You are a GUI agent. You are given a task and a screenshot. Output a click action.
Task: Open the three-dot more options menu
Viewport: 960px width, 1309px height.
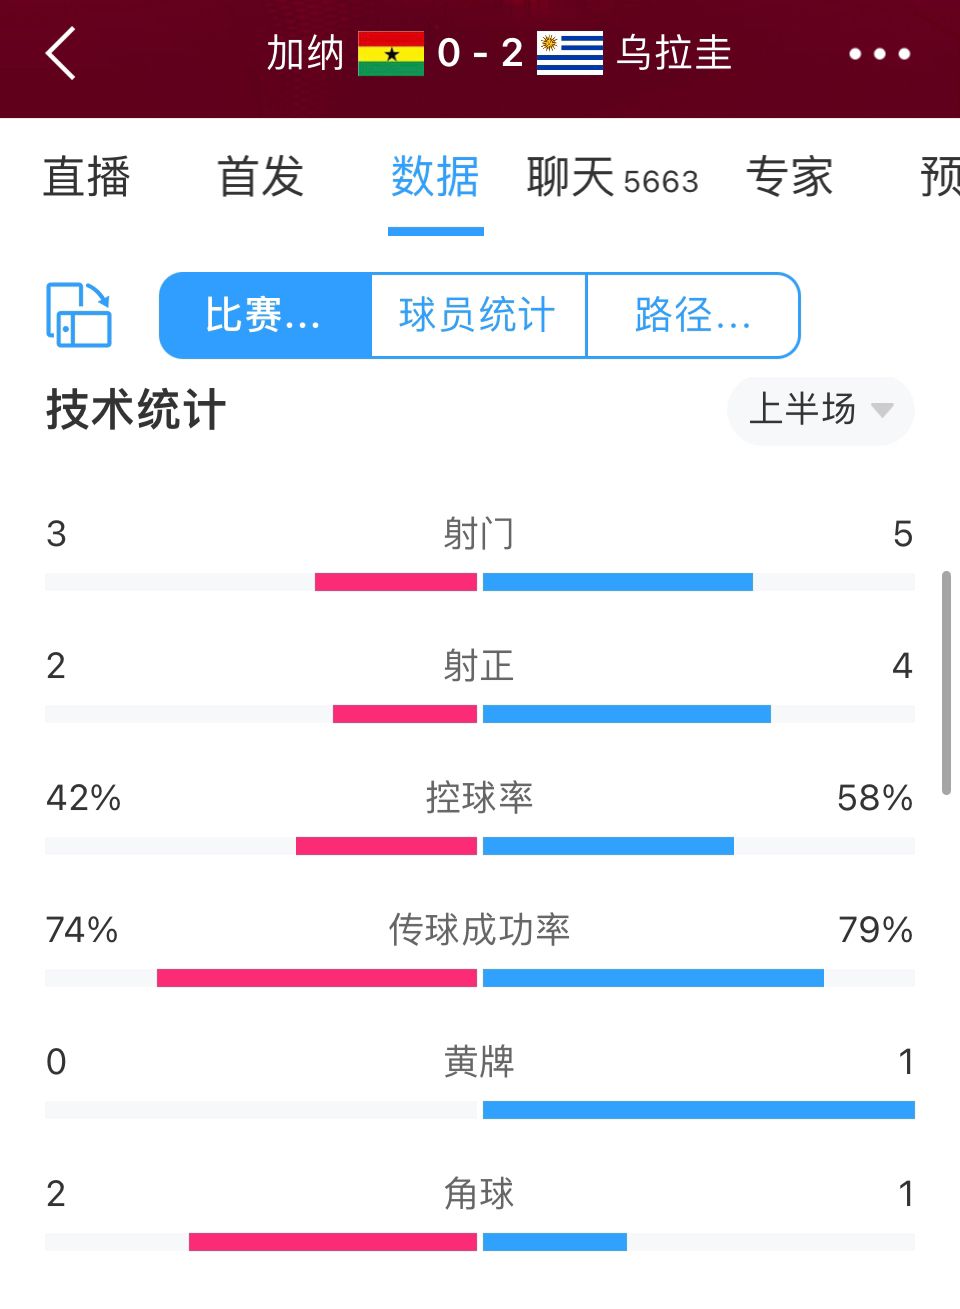coord(880,54)
